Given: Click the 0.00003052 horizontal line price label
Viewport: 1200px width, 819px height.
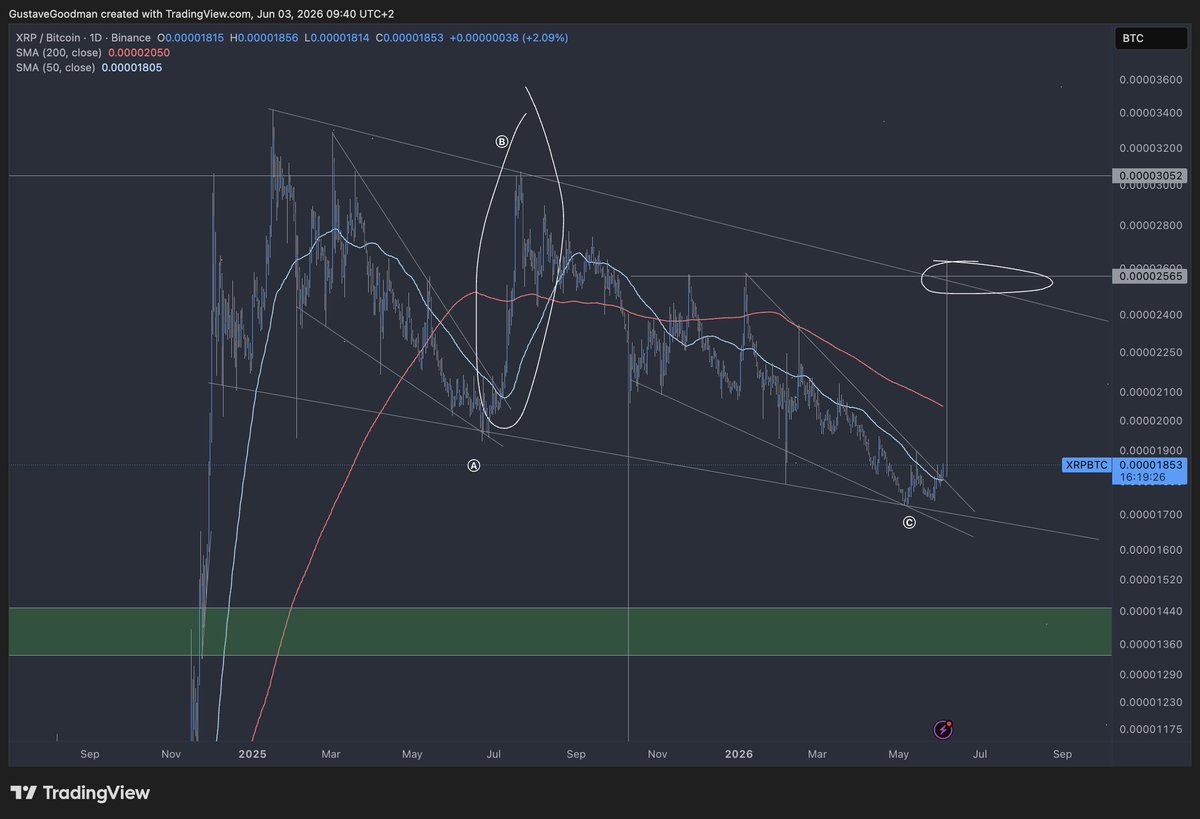Looking at the screenshot, I should (1151, 175).
